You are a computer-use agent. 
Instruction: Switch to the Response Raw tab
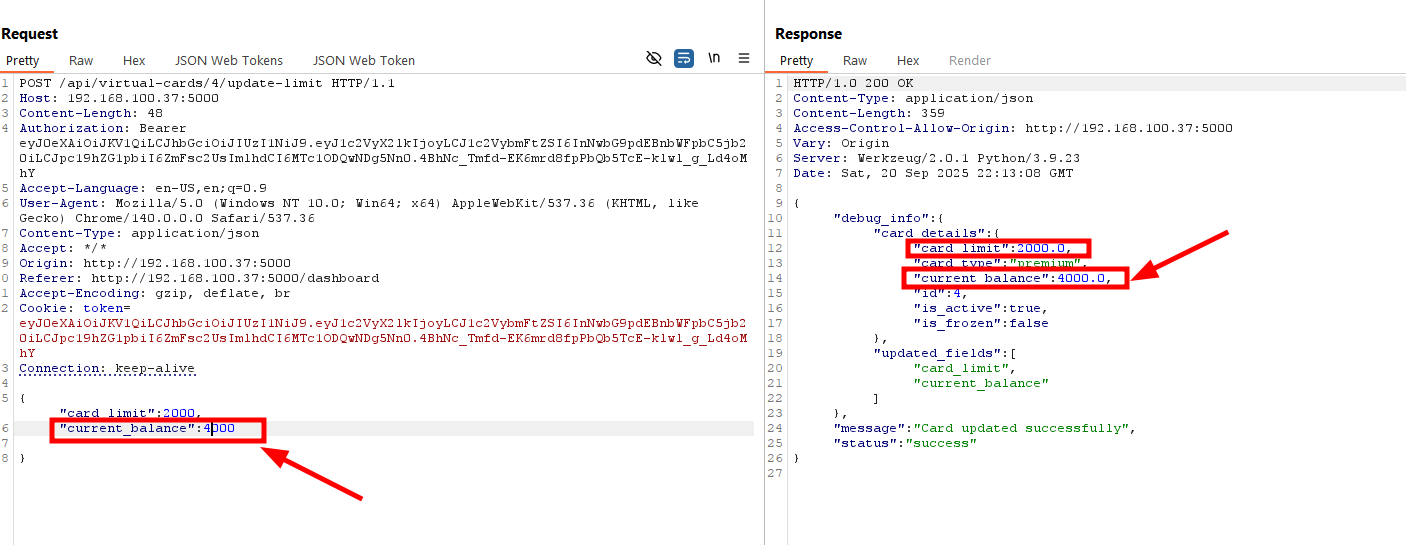tap(855, 61)
